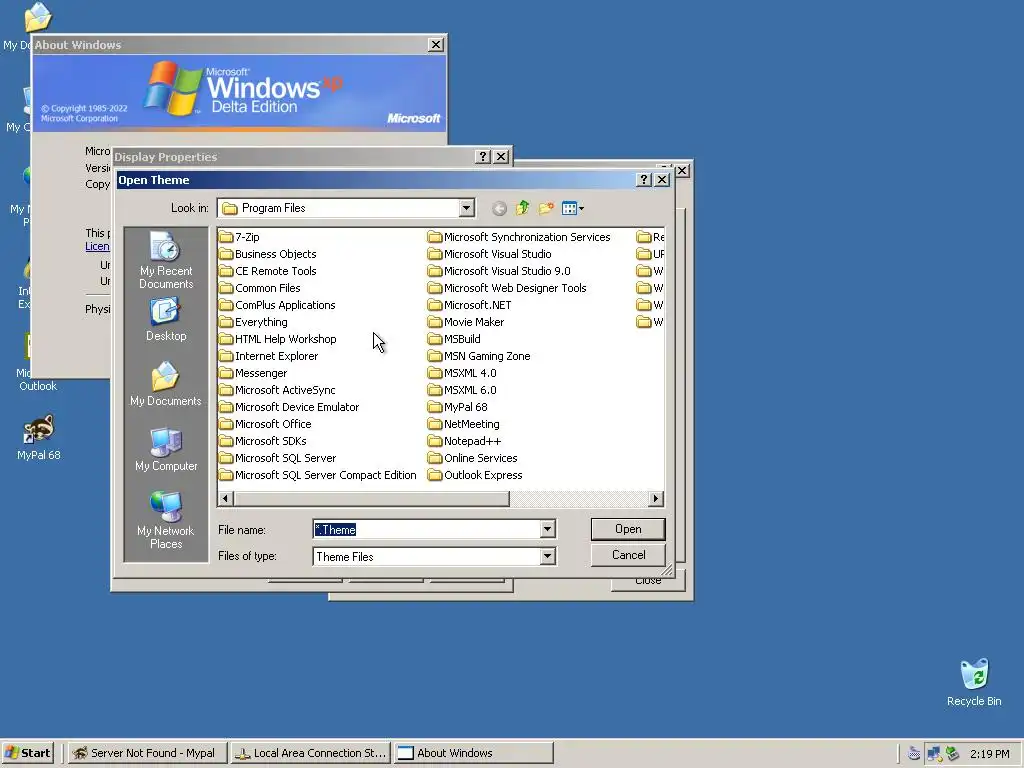
Task: Click Open Theme help question-mark button
Action: [643, 180]
